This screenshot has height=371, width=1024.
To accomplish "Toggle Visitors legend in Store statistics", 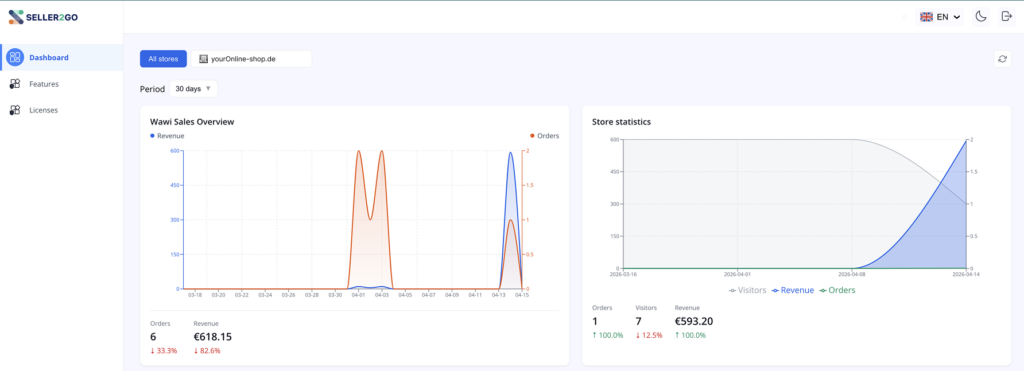I will tap(748, 290).
